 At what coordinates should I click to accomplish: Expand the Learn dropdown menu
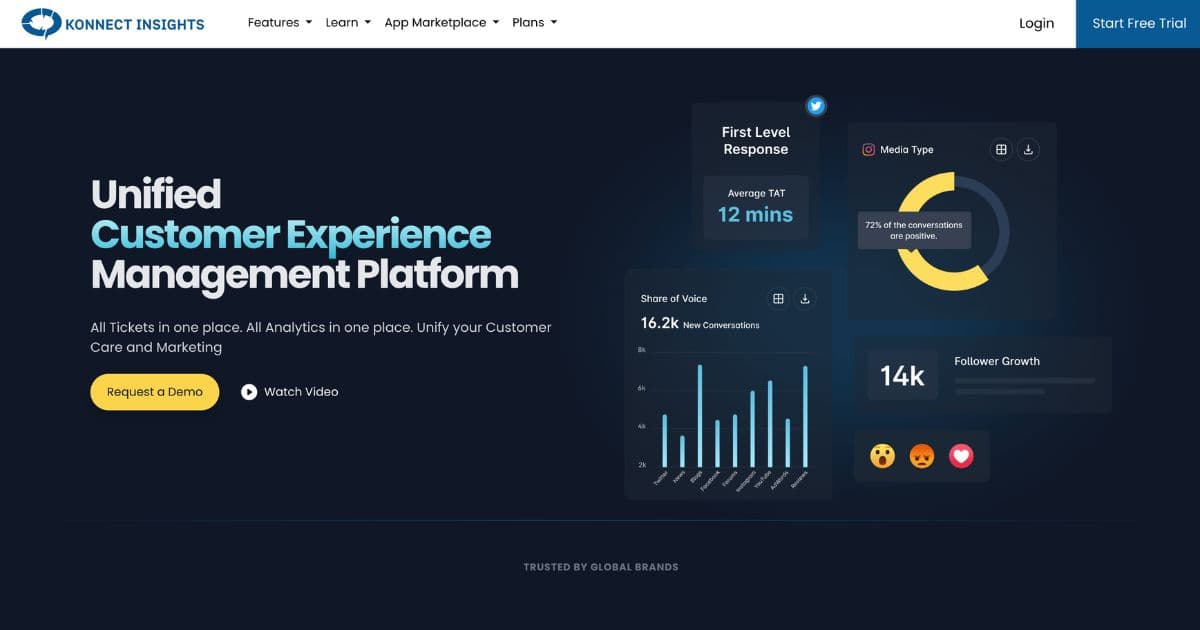point(348,23)
